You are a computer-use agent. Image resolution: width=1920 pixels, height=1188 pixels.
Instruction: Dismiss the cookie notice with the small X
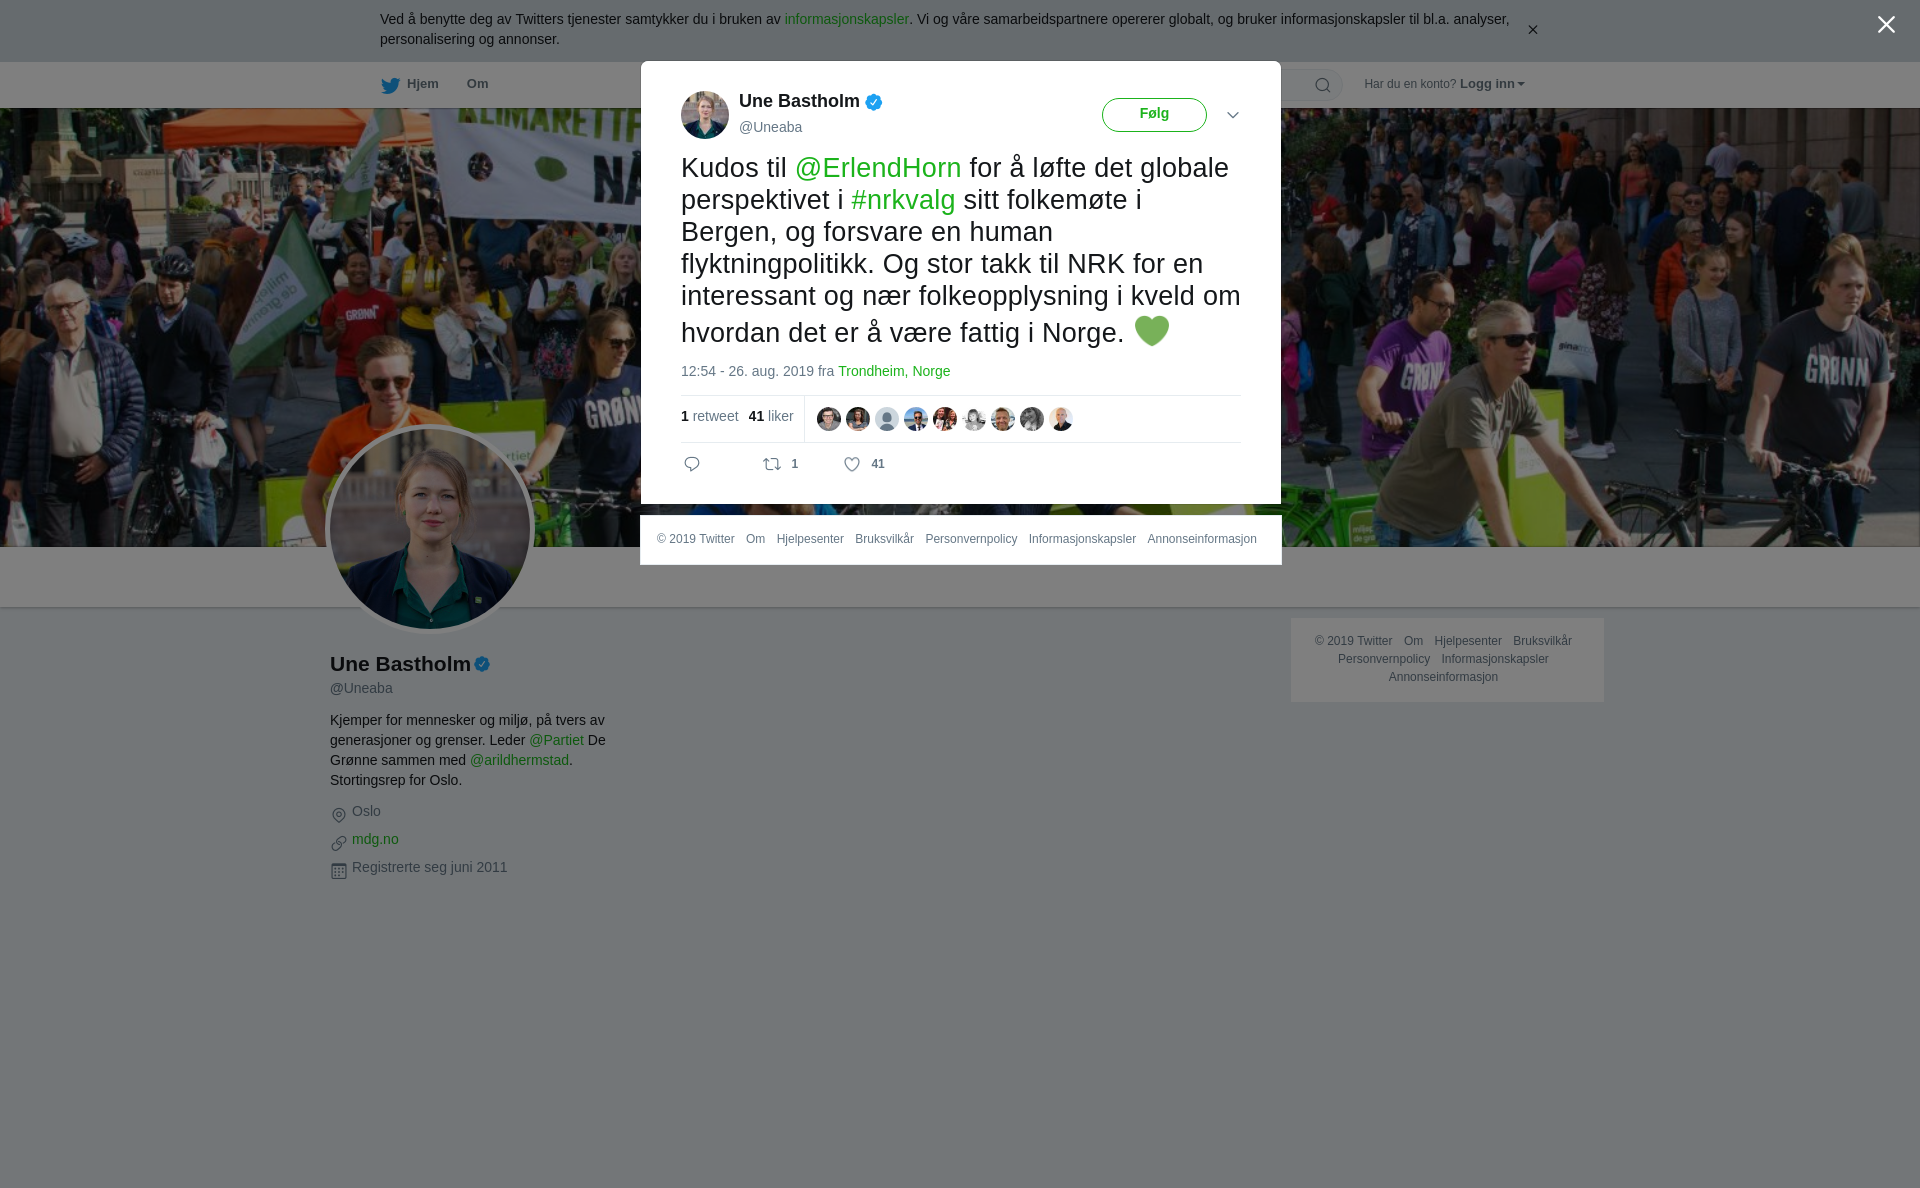(1532, 30)
